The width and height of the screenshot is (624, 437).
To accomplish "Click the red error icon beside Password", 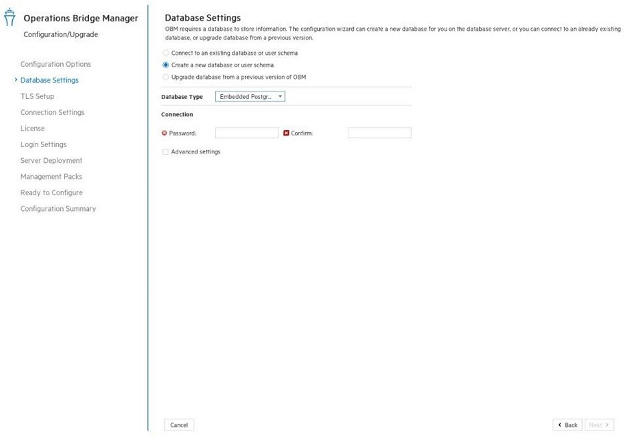I will (x=164, y=133).
